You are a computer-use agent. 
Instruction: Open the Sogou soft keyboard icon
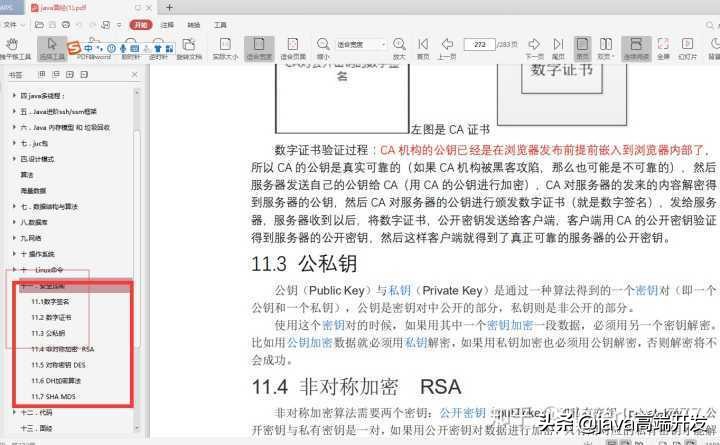coord(135,48)
